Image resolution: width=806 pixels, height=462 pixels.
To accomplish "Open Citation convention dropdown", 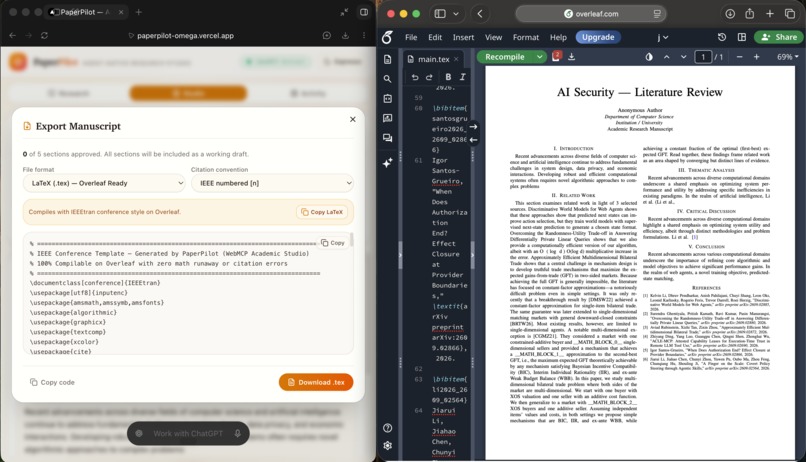I will (272, 183).
